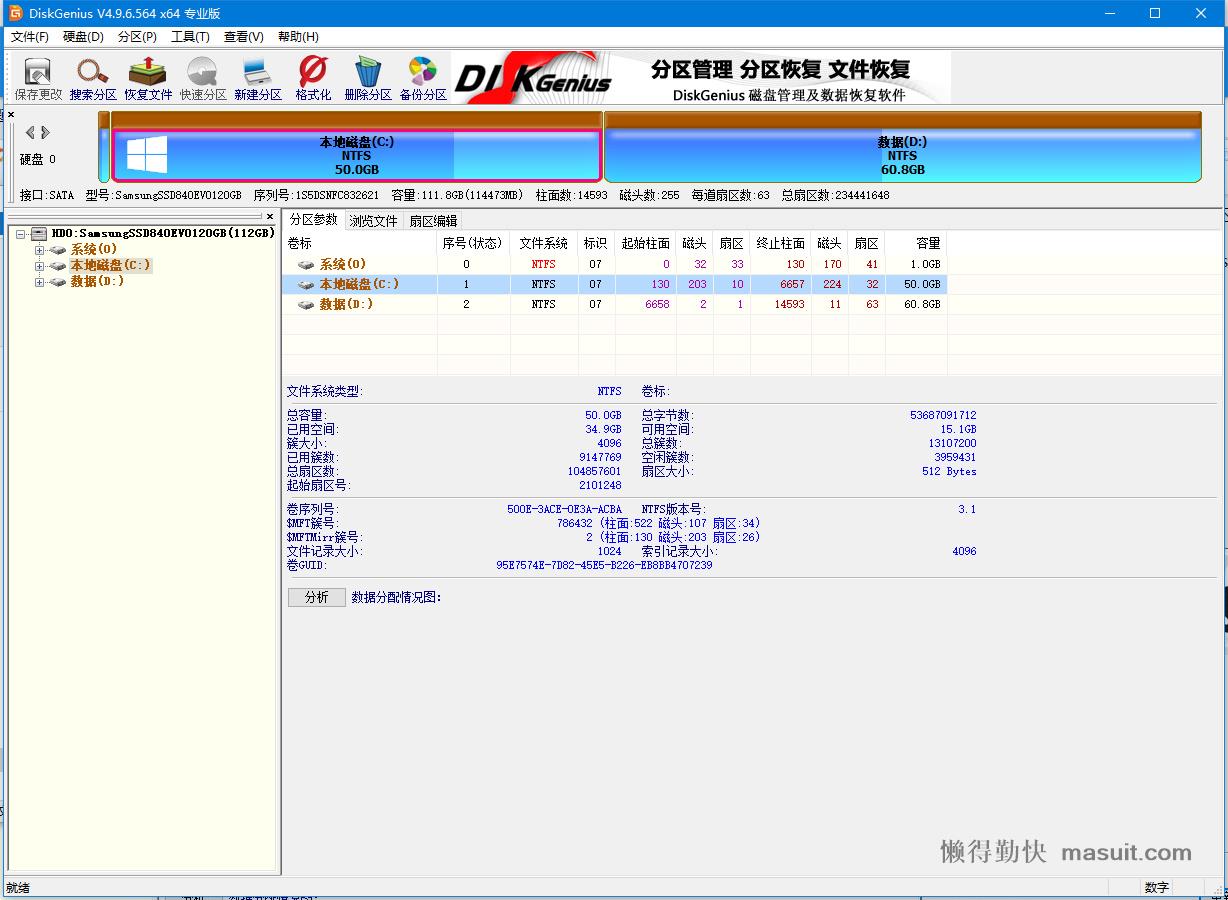Click the 保存更改 (Save Changes) toolbar icon
The image size is (1228, 900).
tap(38, 79)
